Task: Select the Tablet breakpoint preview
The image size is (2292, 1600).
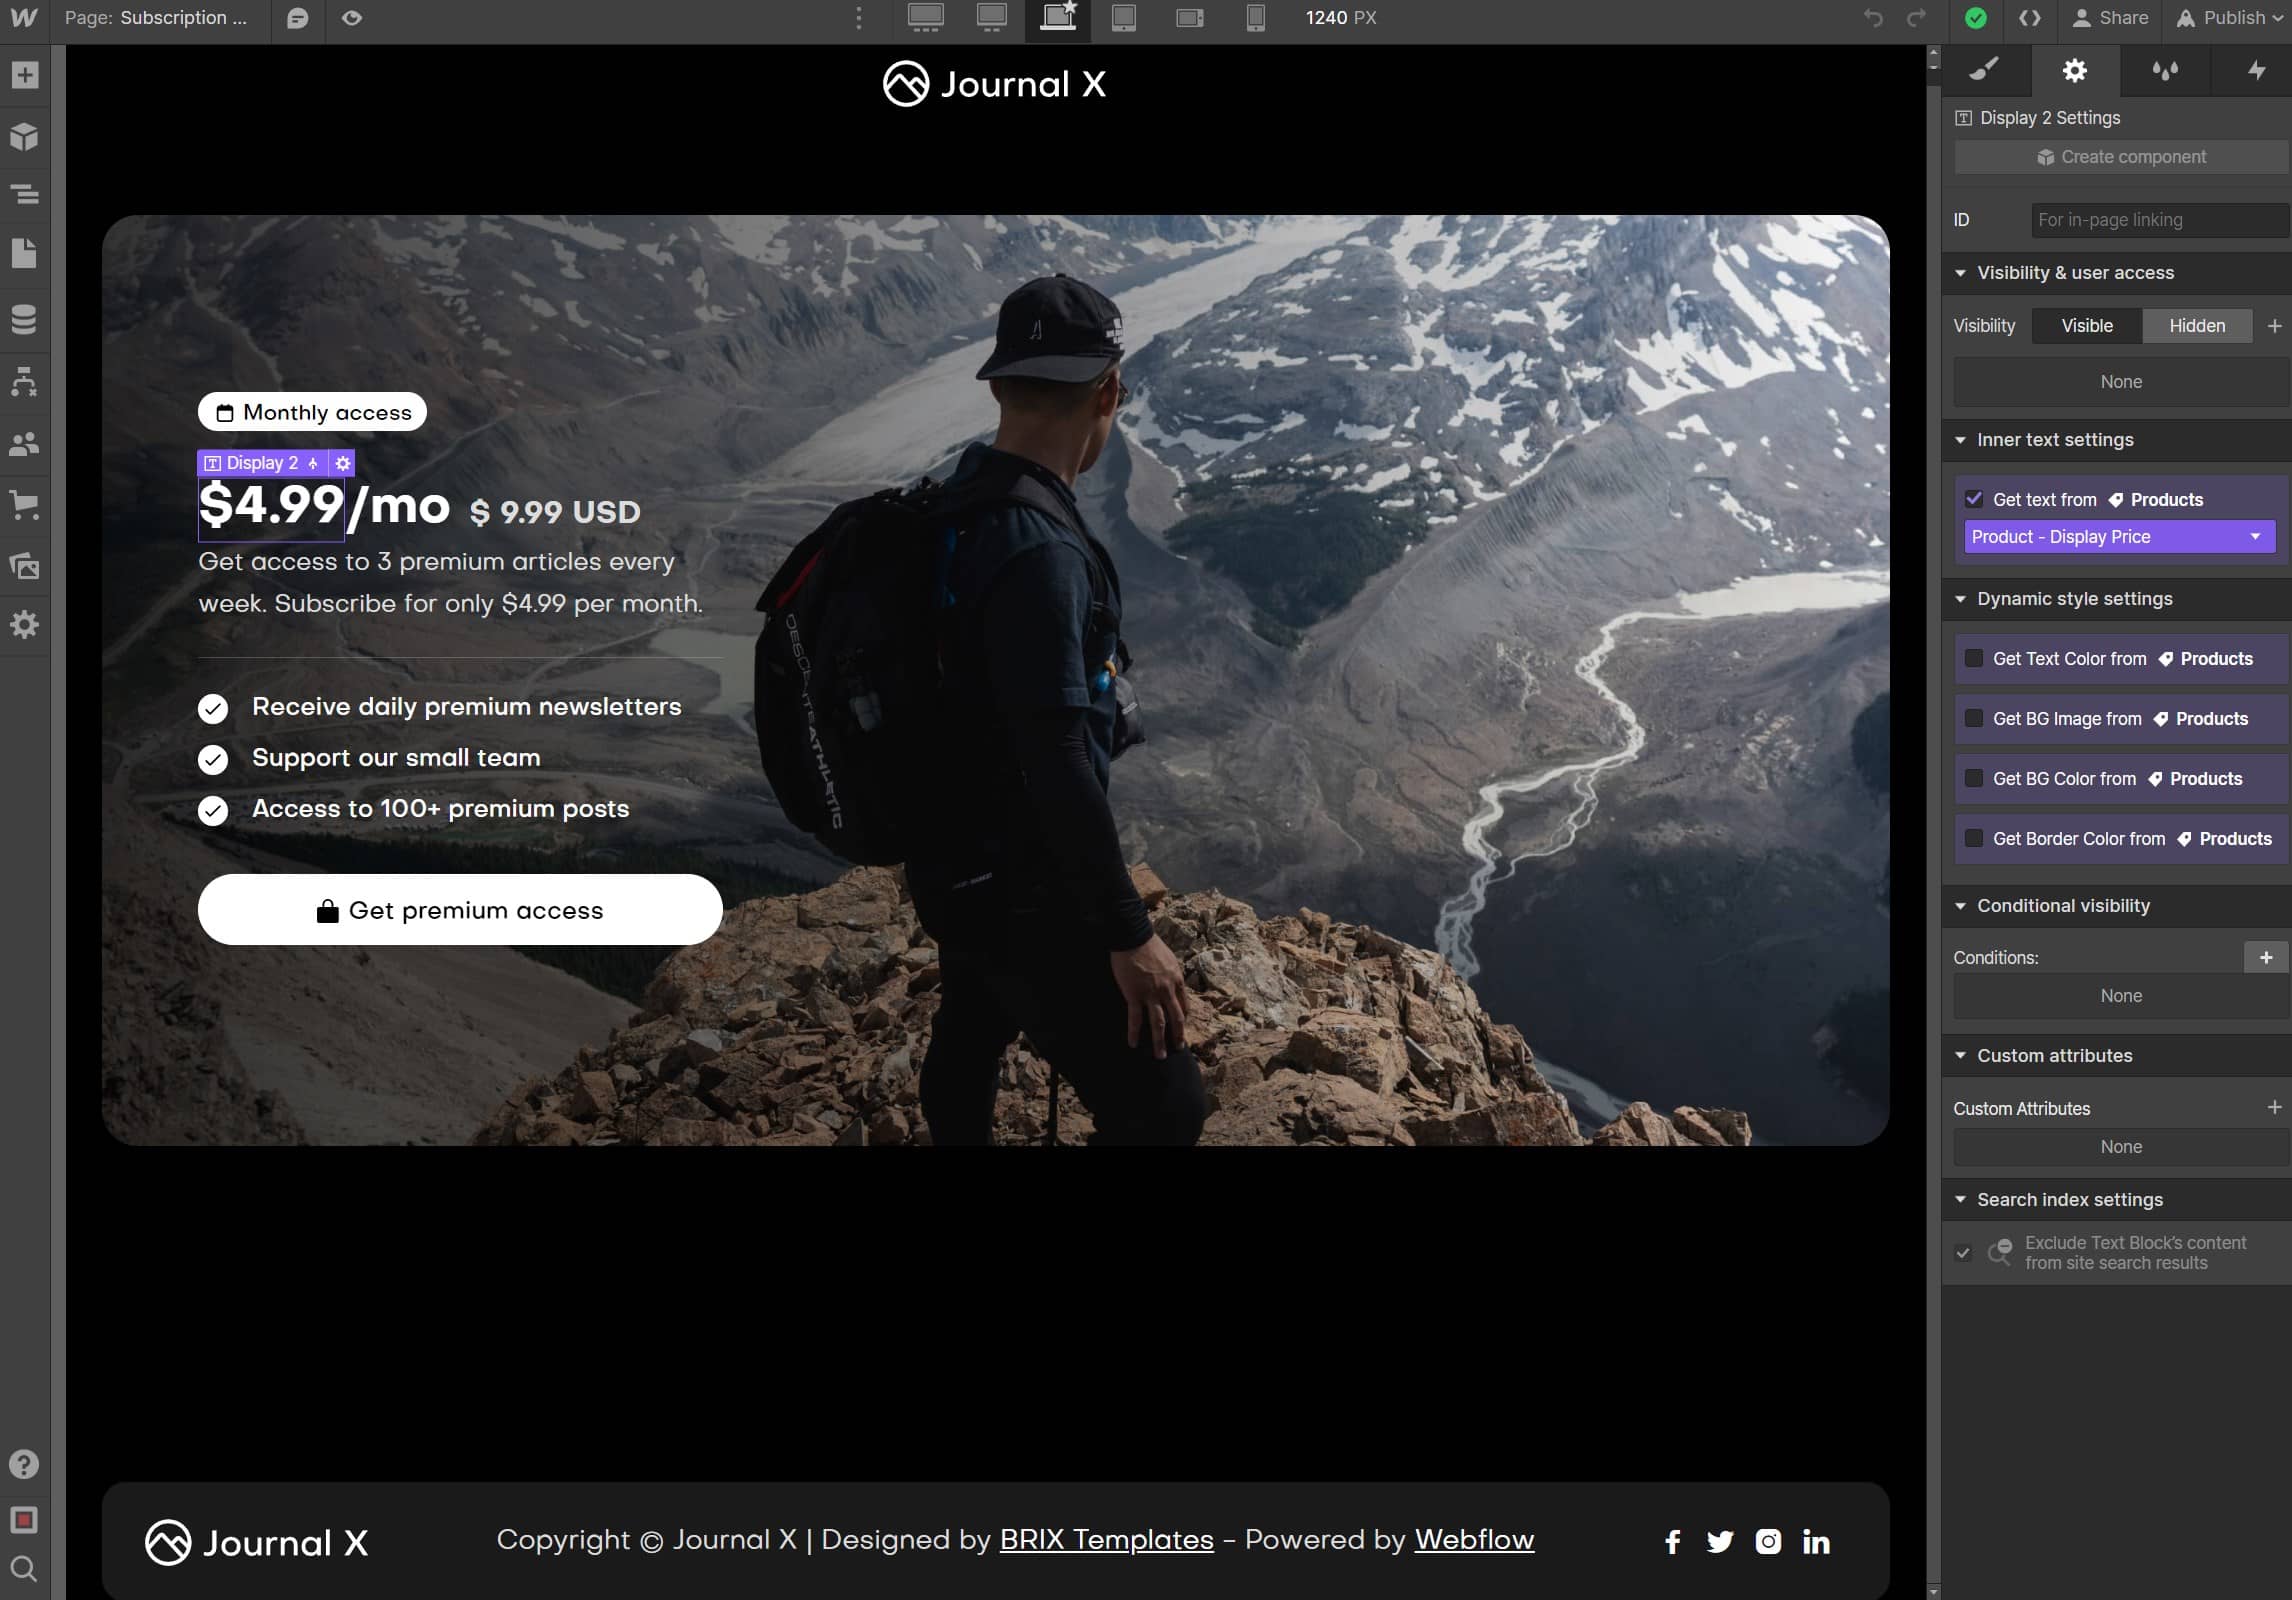Action: click(1123, 18)
